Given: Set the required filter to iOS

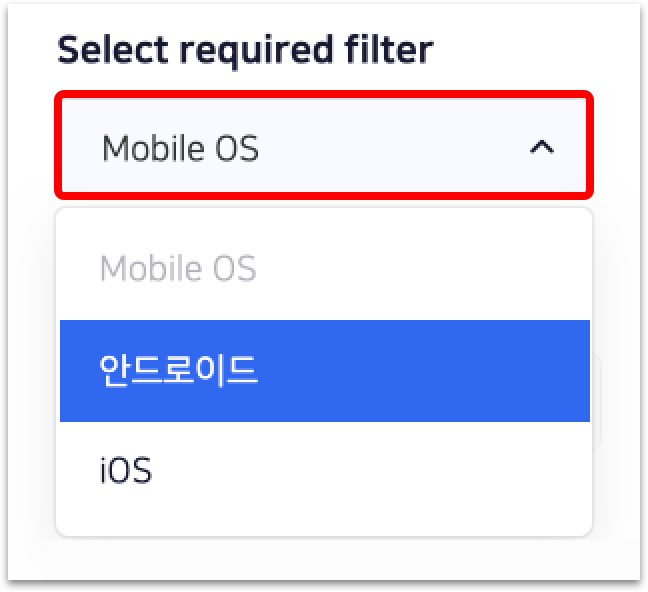Looking at the screenshot, I should pos(126,470).
